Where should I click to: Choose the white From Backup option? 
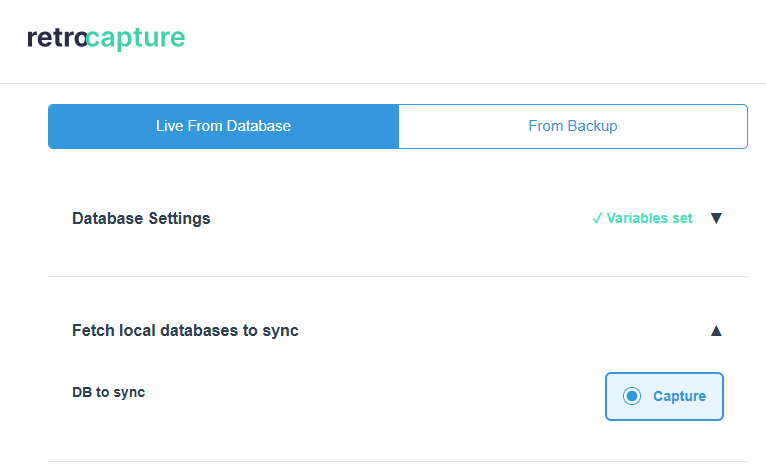(572, 126)
